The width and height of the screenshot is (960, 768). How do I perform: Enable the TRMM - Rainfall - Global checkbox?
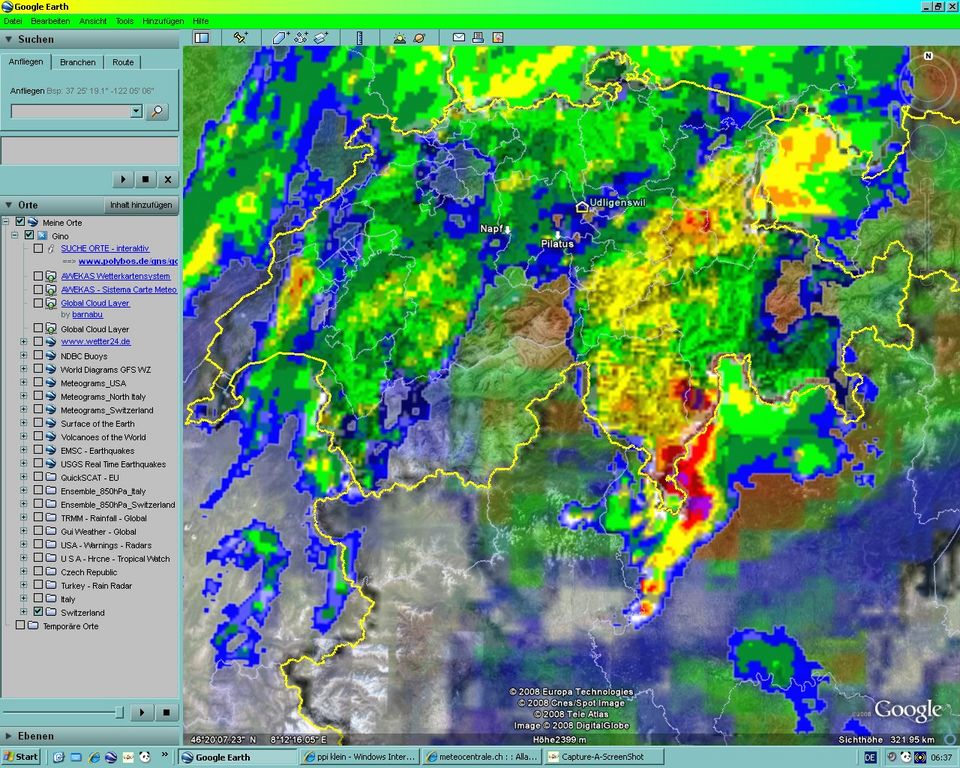coord(38,518)
